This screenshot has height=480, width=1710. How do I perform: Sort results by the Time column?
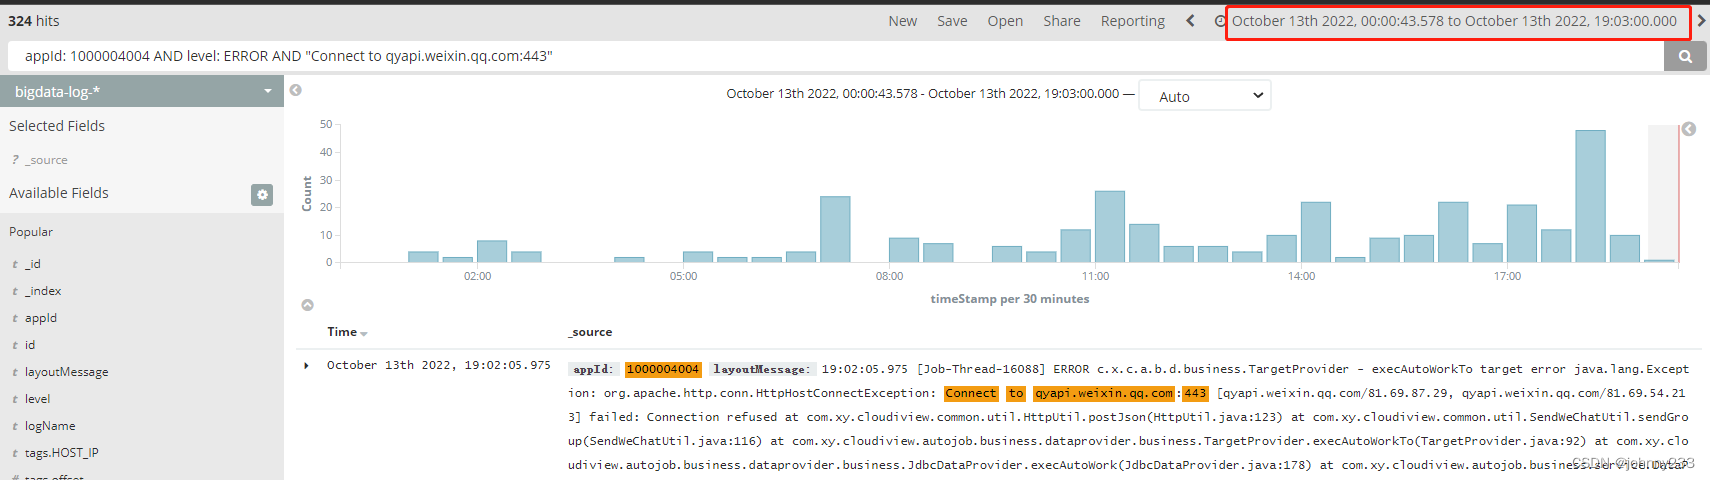(347, 332)
